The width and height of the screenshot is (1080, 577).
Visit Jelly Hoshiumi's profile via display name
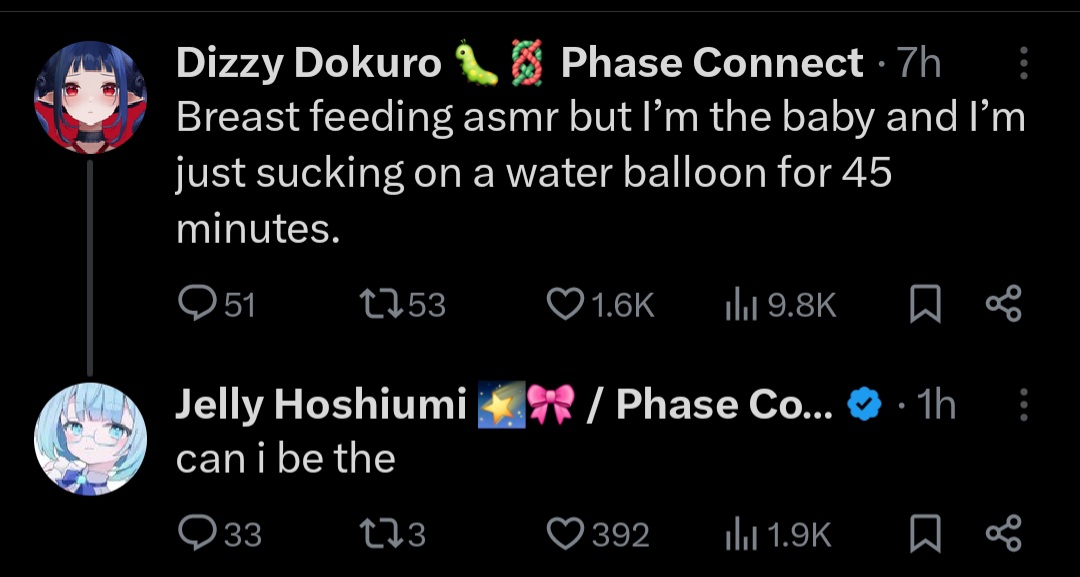[x=321, y=404]
